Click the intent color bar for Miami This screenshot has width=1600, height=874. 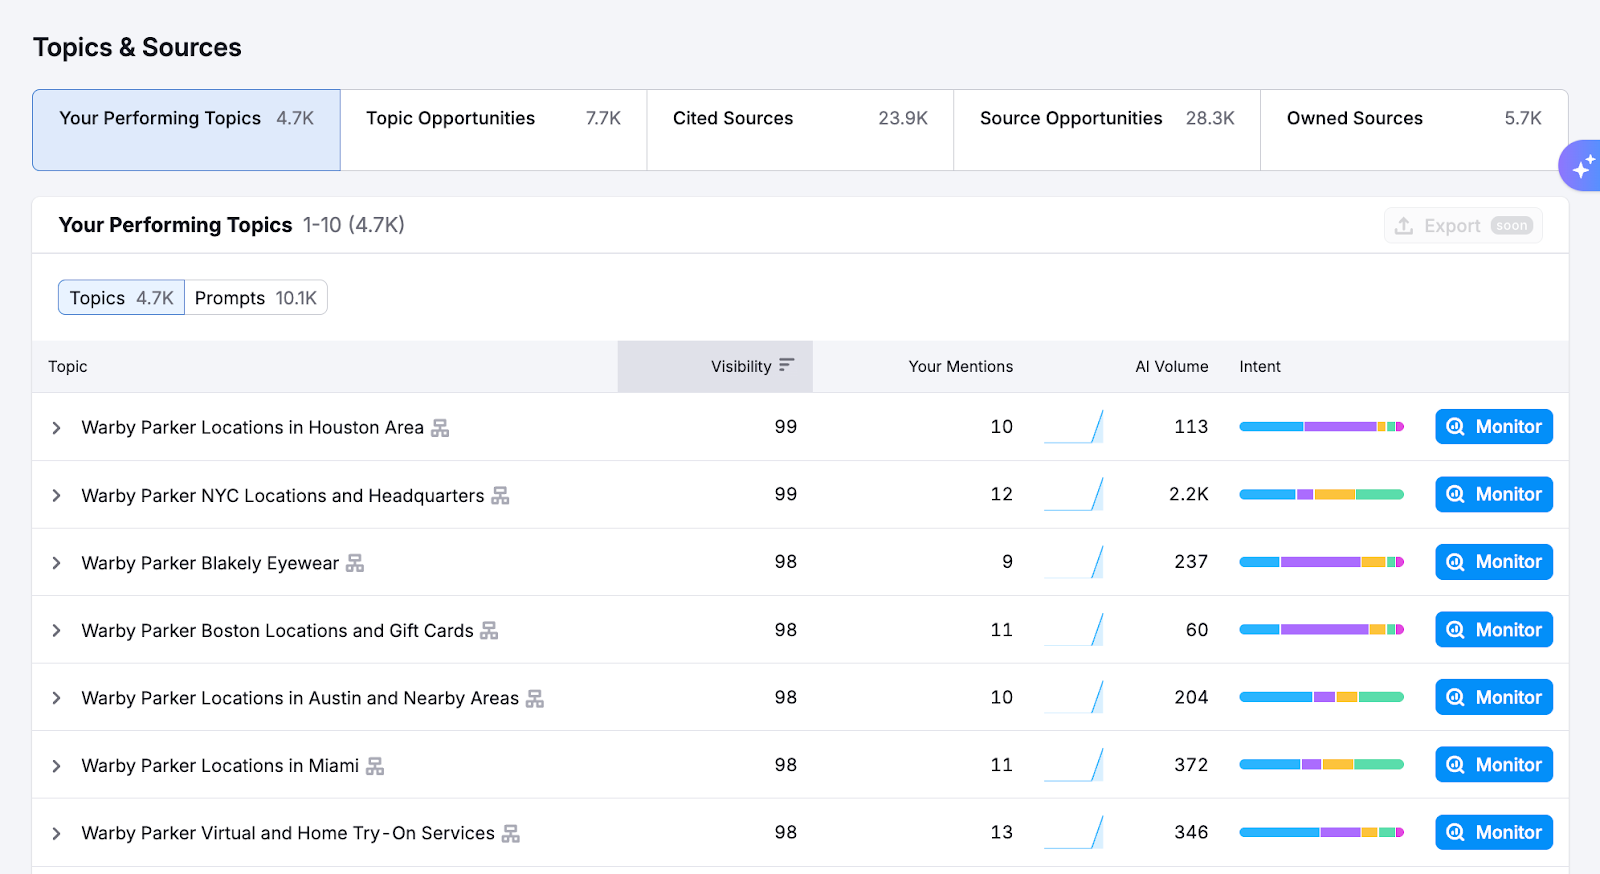pyautogui.click(x=1321, y=765)
